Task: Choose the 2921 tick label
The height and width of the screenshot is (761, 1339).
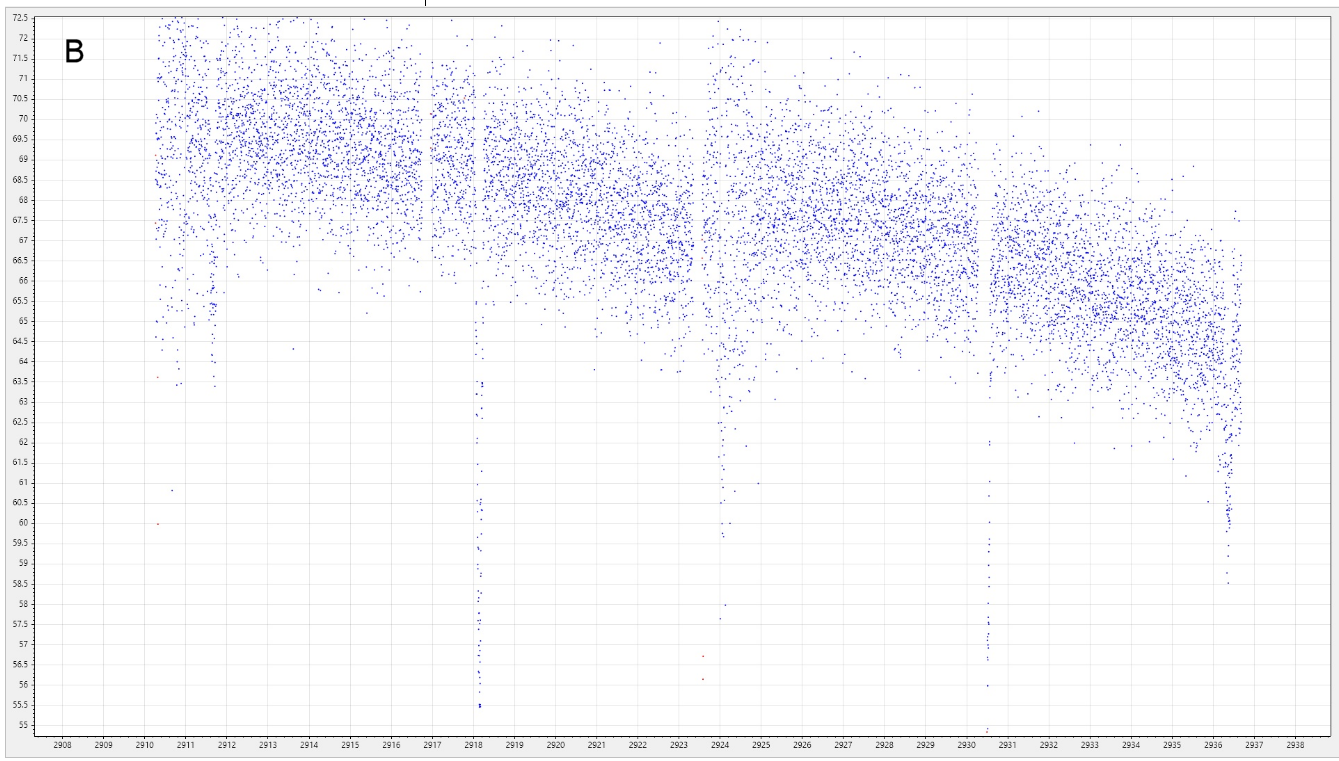Action: (x=597, y=745)
